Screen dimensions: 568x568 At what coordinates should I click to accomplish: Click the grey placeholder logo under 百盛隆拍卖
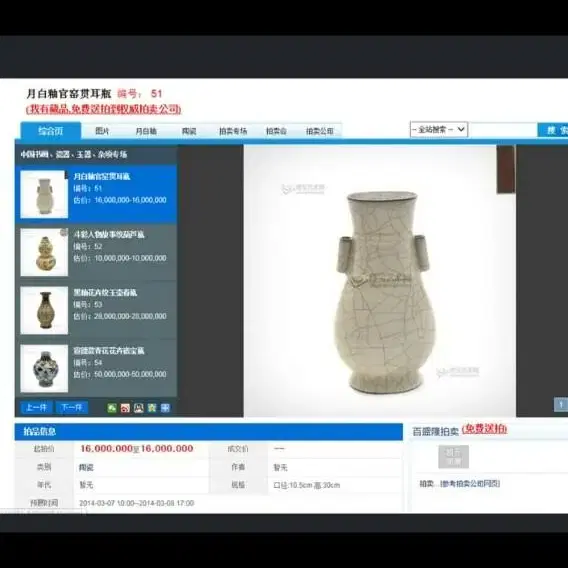[x=454, y=457]
